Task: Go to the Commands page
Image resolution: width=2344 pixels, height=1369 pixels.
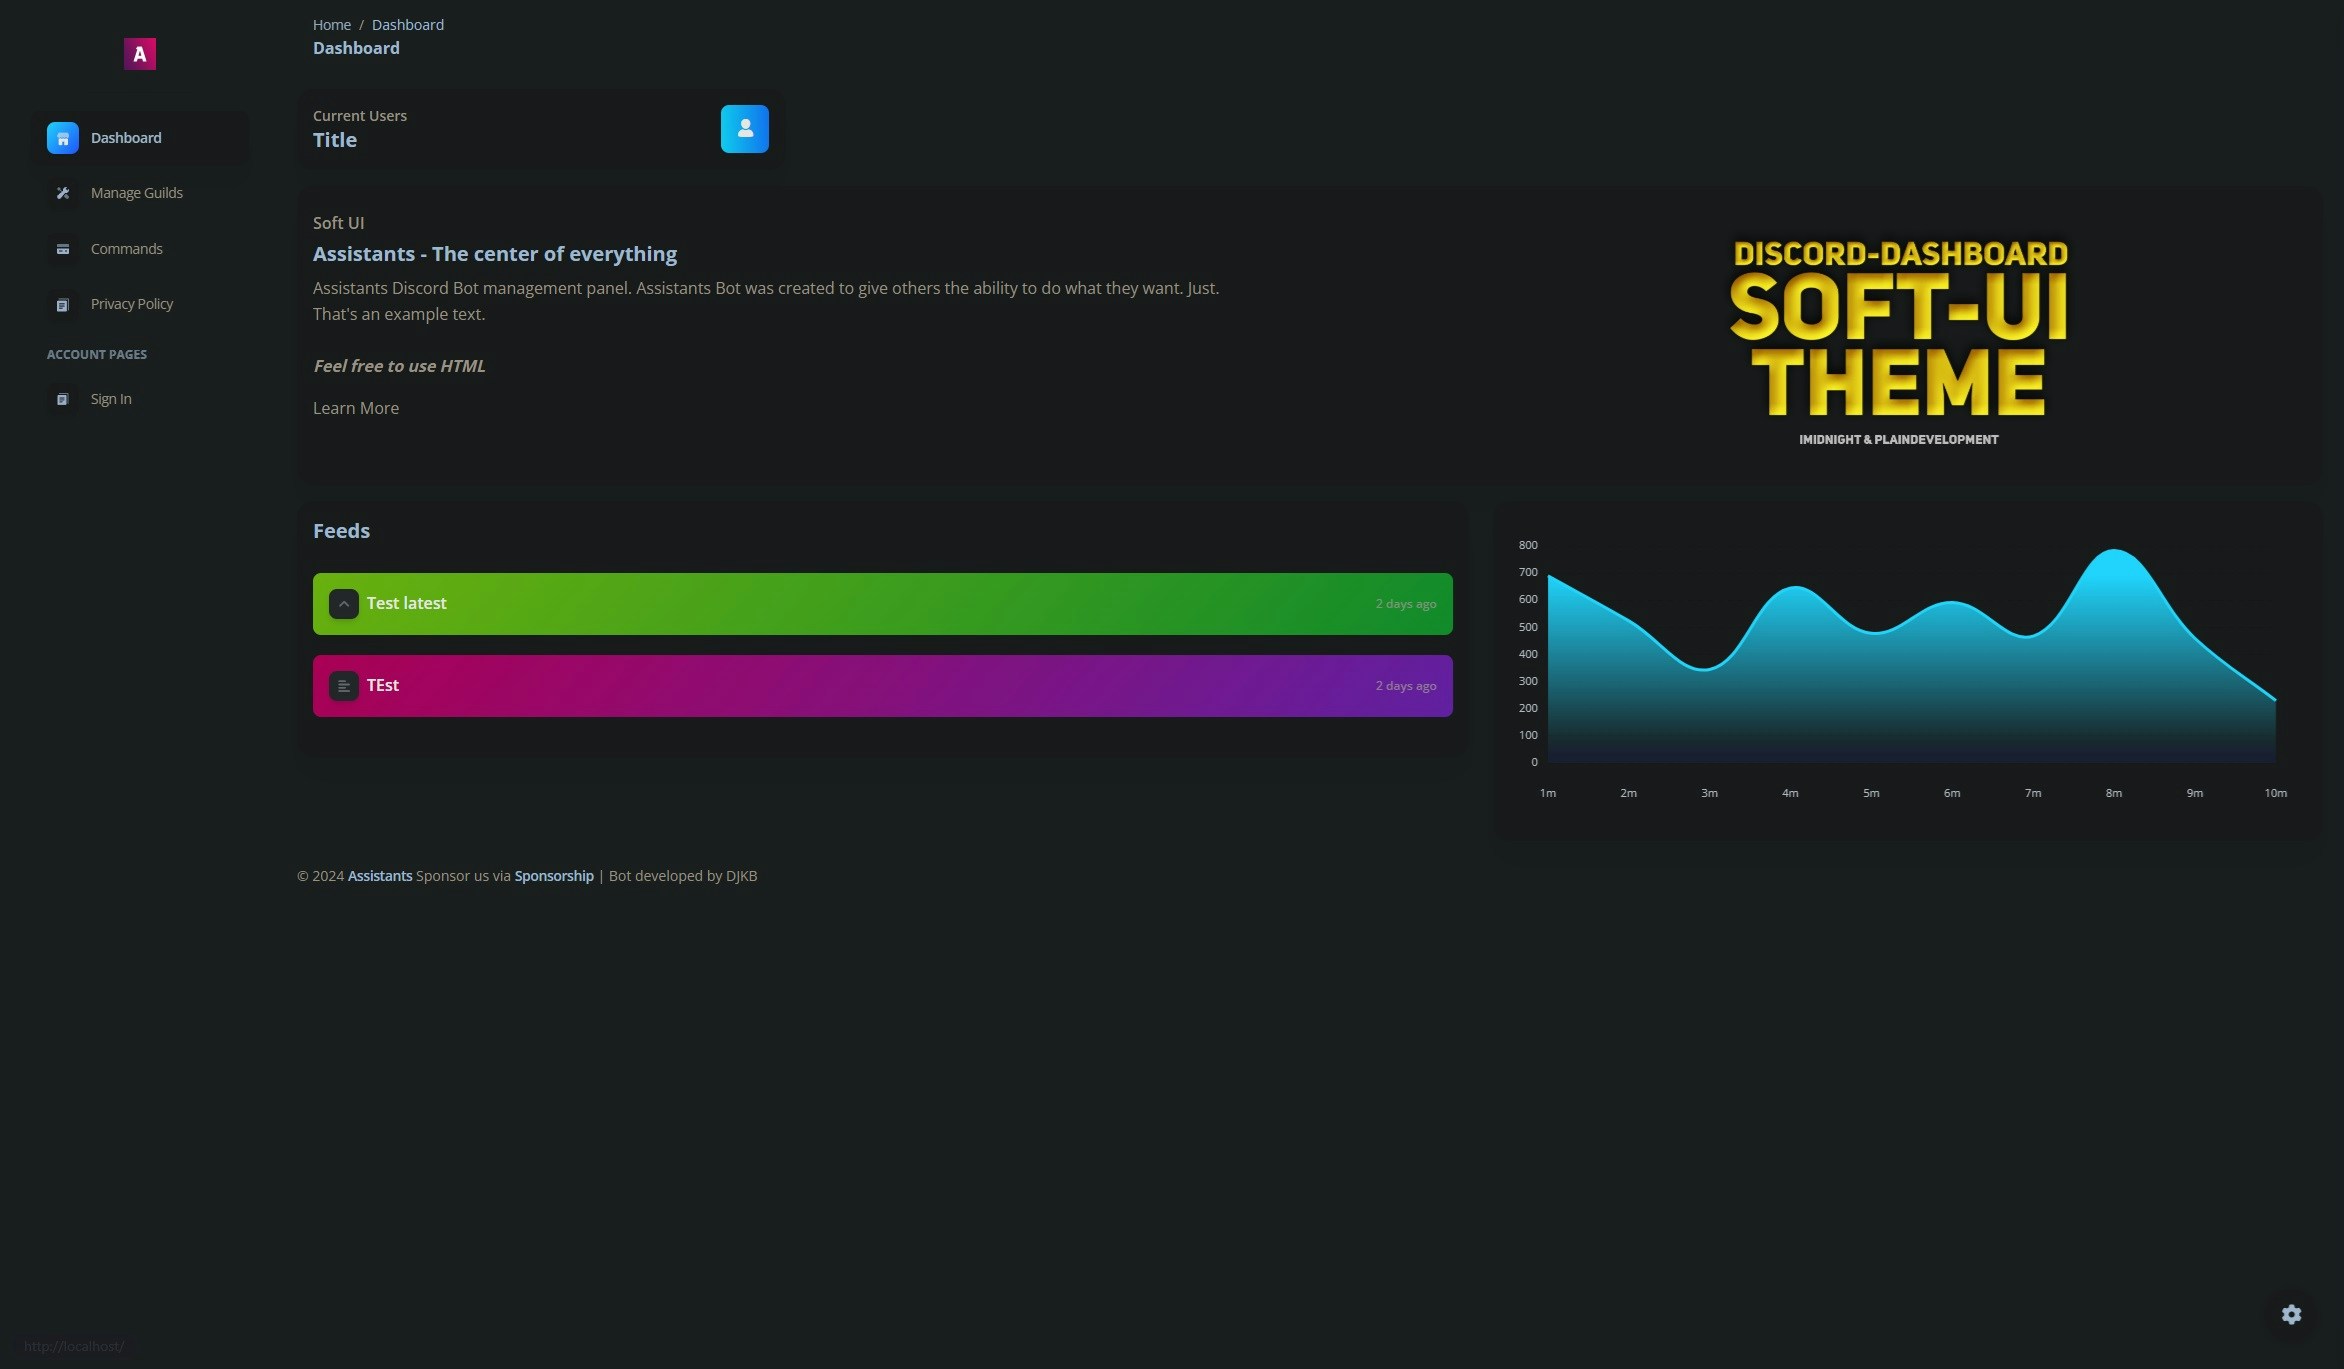Action: (126, 249)
